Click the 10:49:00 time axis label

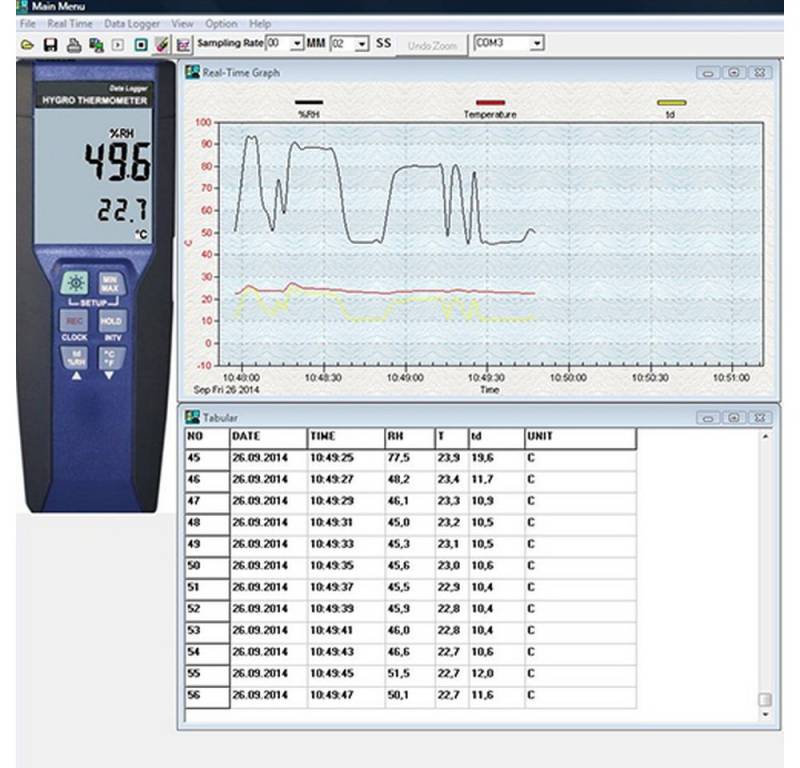point(405,378)
